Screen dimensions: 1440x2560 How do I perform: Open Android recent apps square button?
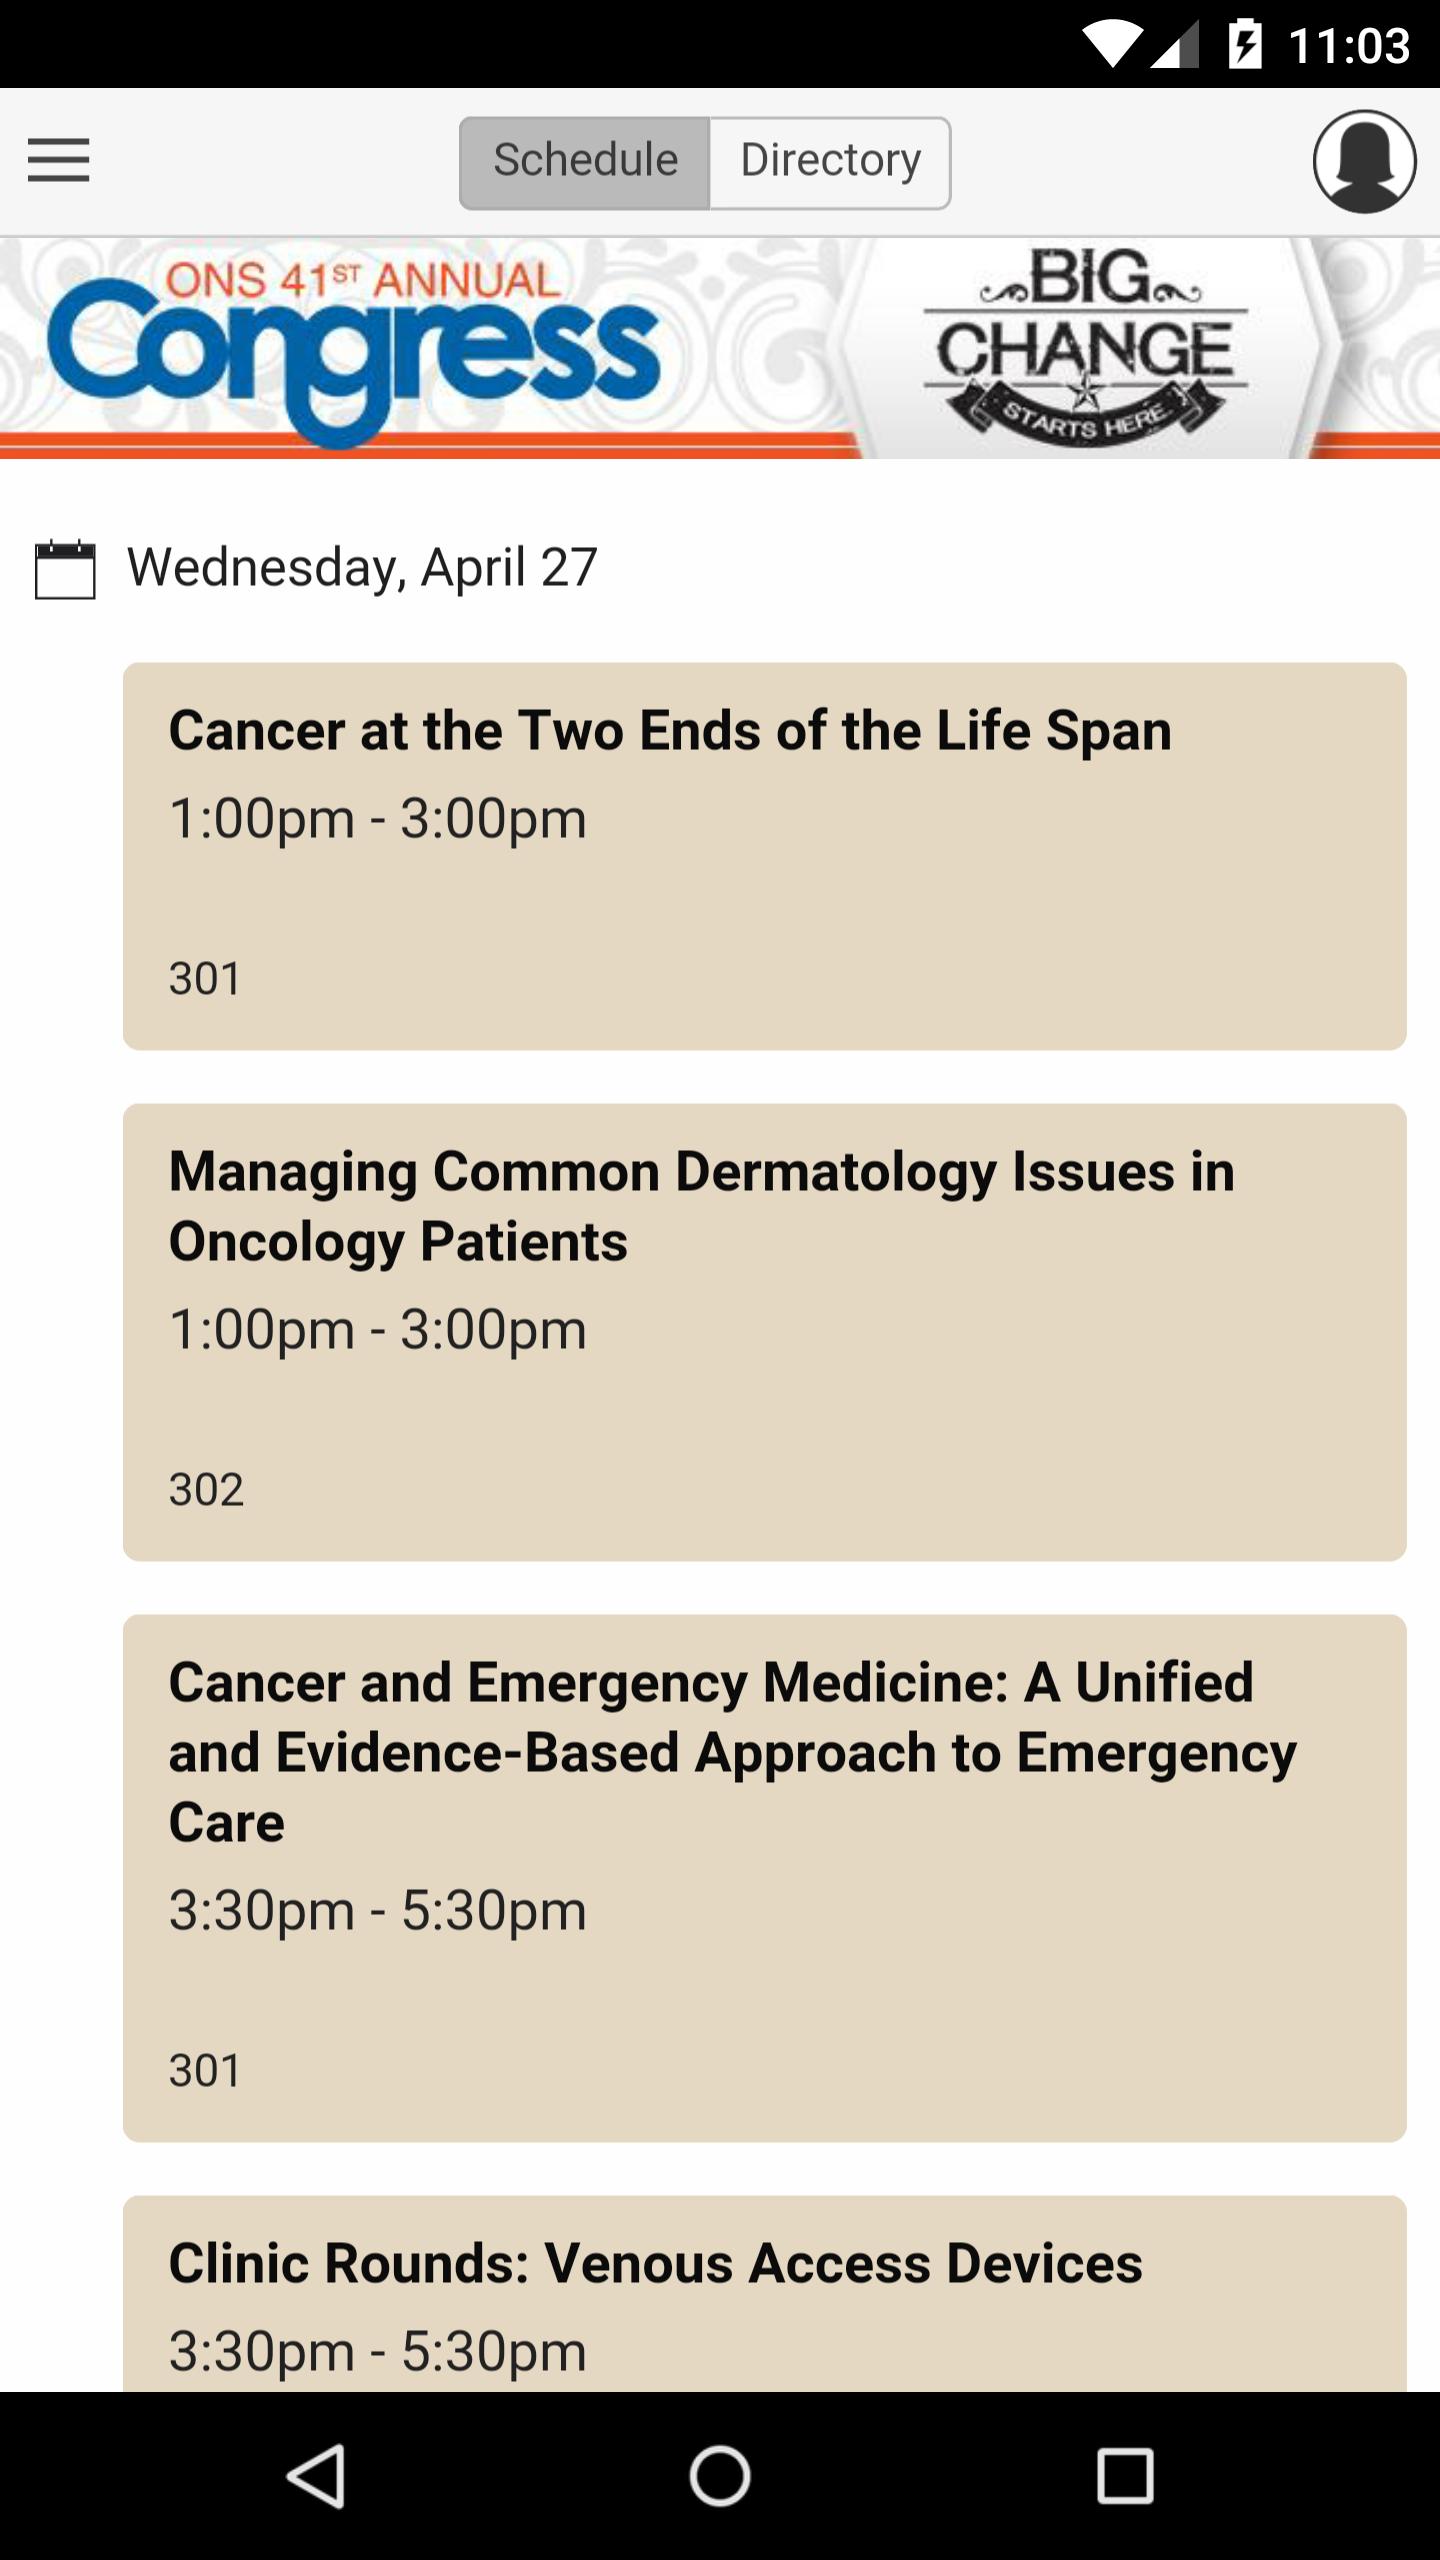coord(1125,2476)
